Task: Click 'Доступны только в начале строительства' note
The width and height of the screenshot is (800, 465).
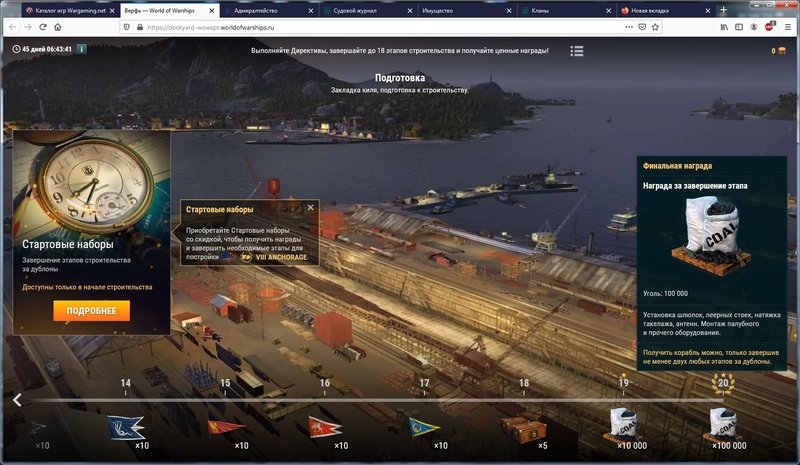Action: (x=87, y=287)
